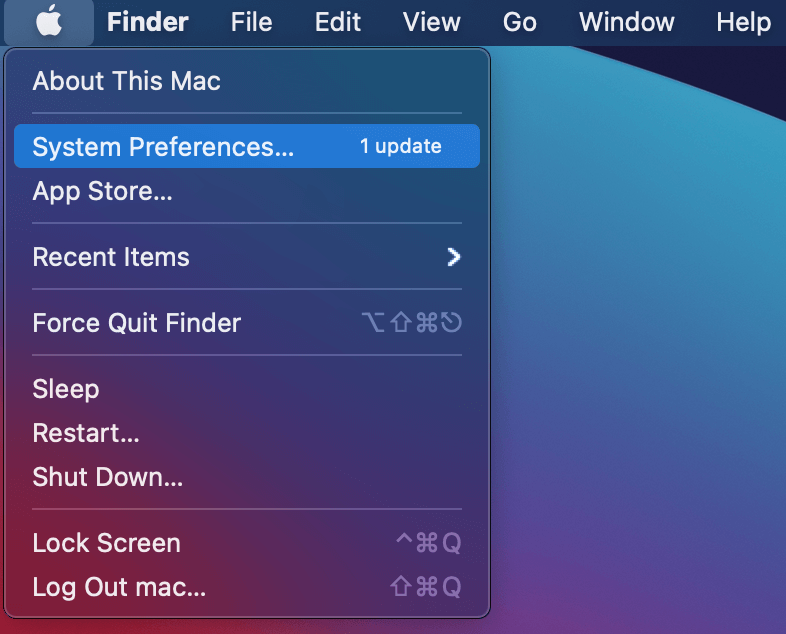Choose About This Mac
786x634 pixels.
[x=127, y=81]
